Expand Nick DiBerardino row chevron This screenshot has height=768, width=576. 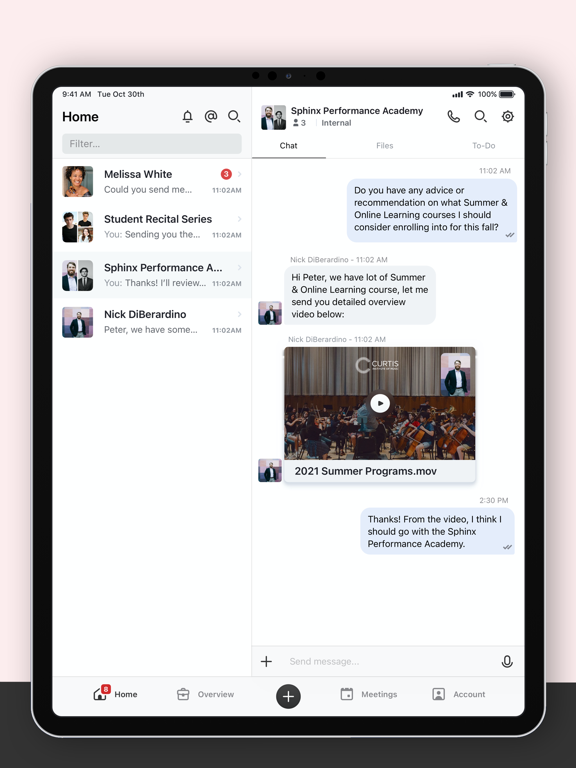240,314
